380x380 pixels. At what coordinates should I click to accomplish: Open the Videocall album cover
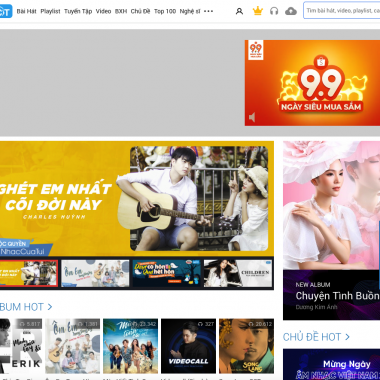click(188, 346)
